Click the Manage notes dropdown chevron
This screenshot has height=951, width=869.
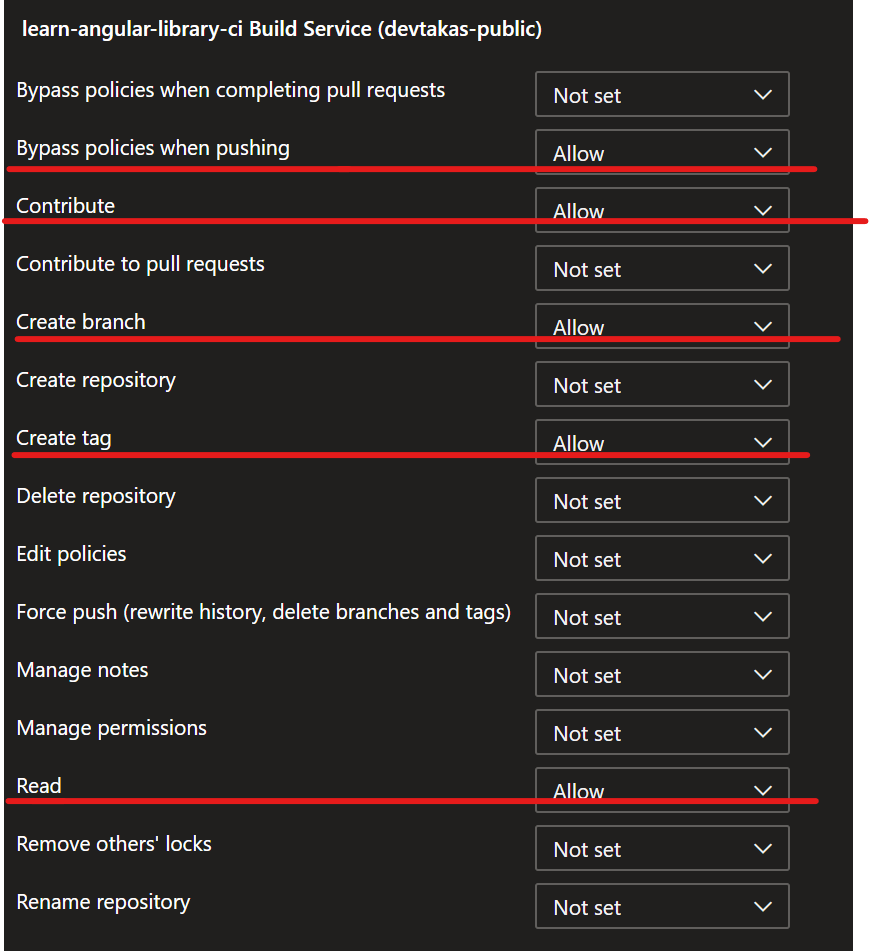(763, 674)
